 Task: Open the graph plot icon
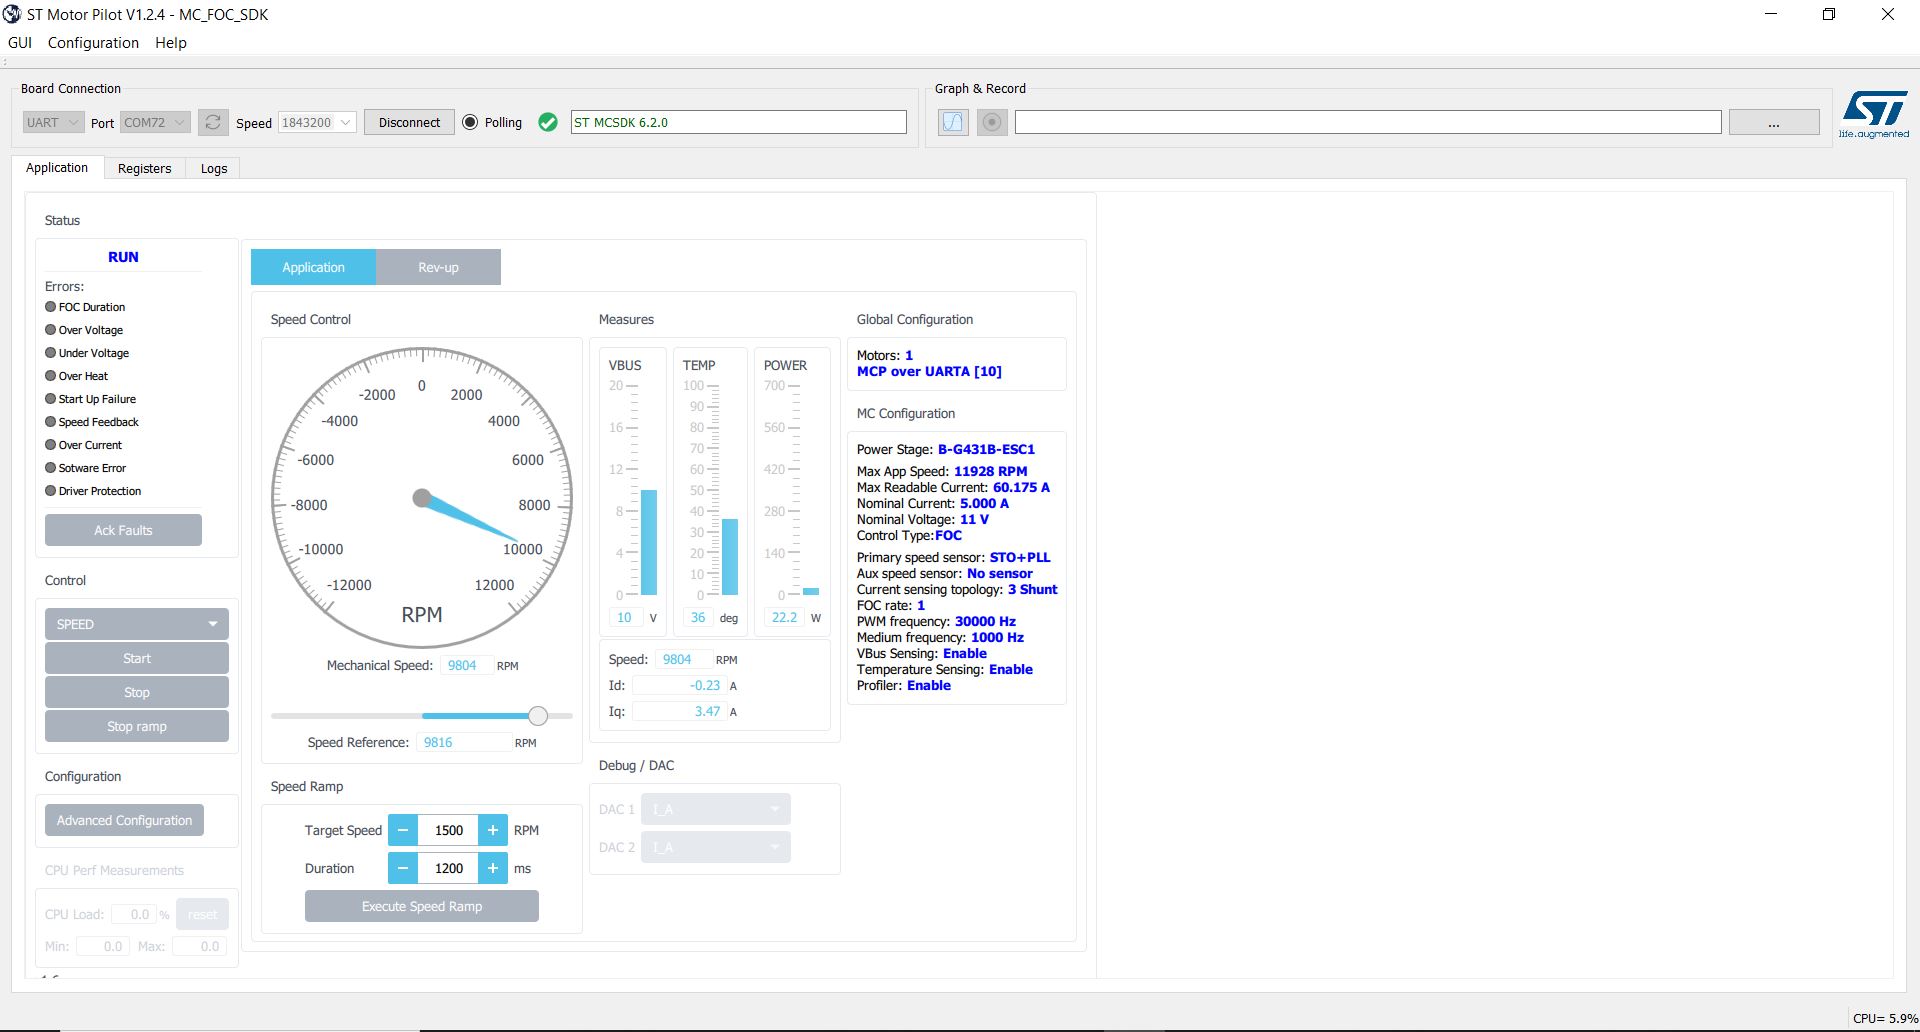tap(953, 122)
